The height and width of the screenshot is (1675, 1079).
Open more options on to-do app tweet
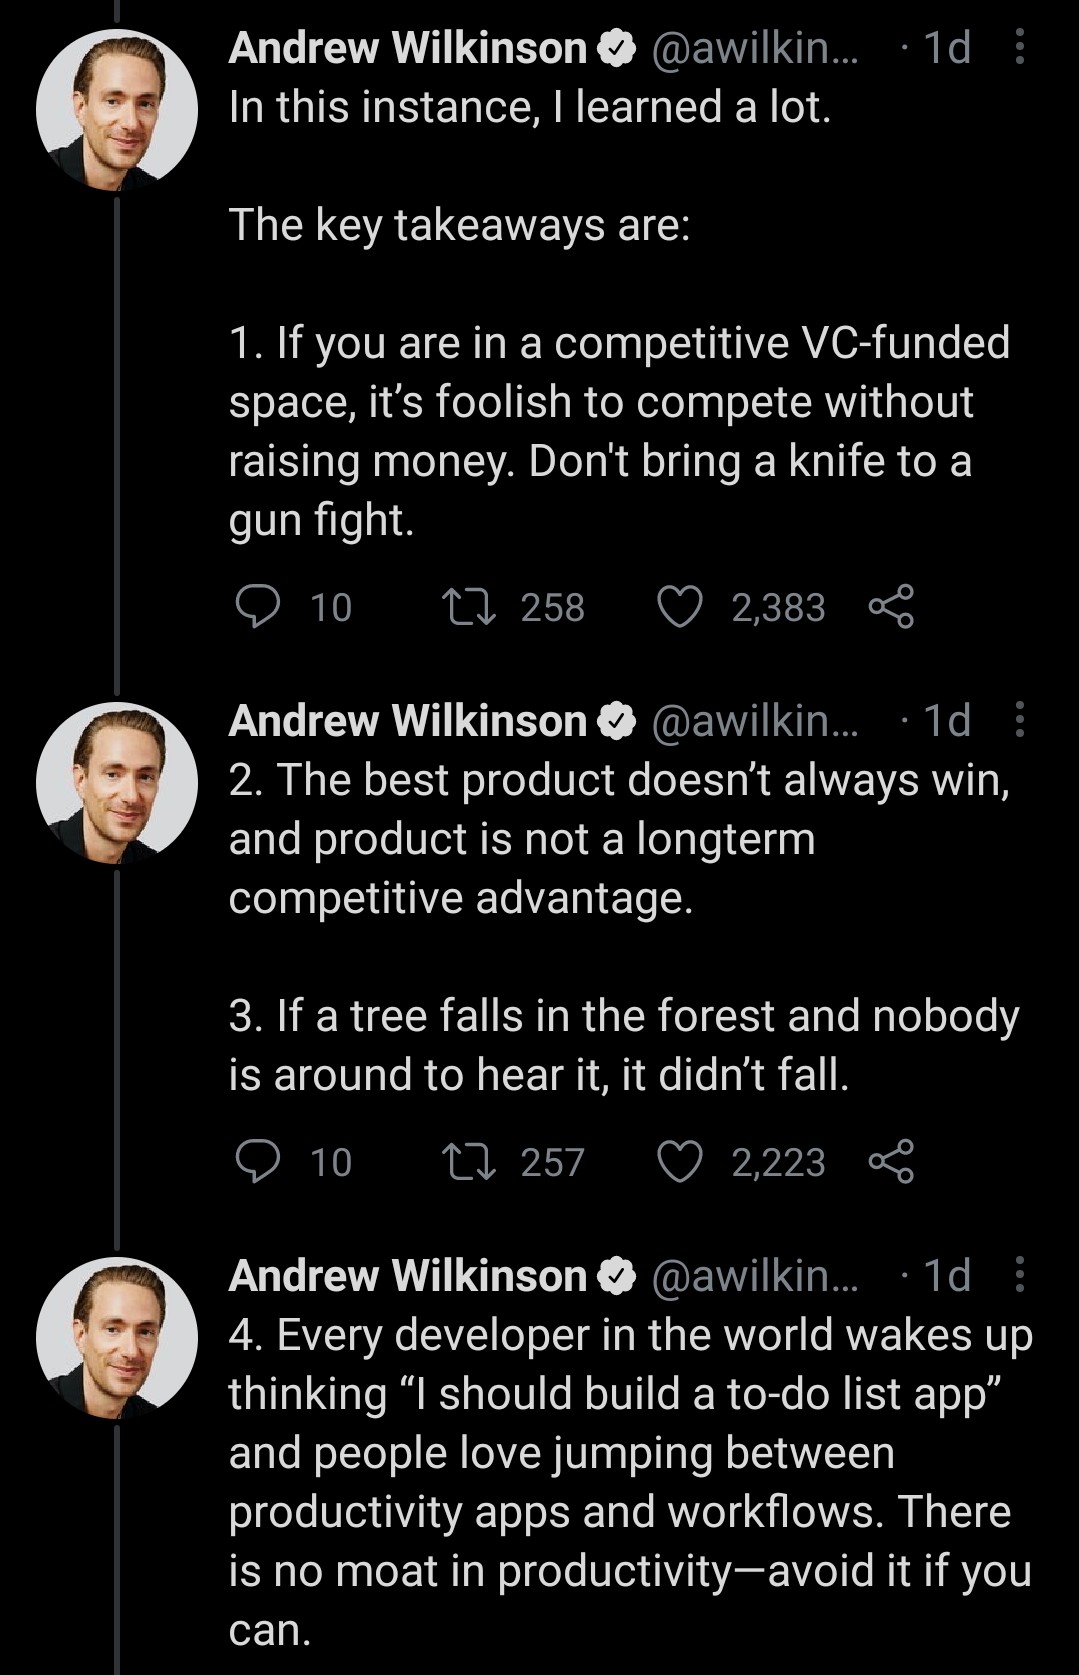tap(1019, 1275)
